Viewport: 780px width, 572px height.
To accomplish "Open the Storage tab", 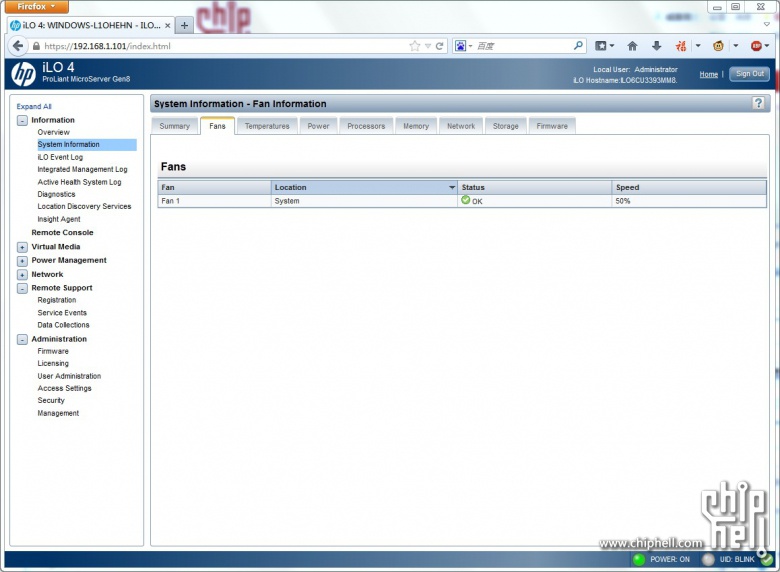I will [505, 126].
